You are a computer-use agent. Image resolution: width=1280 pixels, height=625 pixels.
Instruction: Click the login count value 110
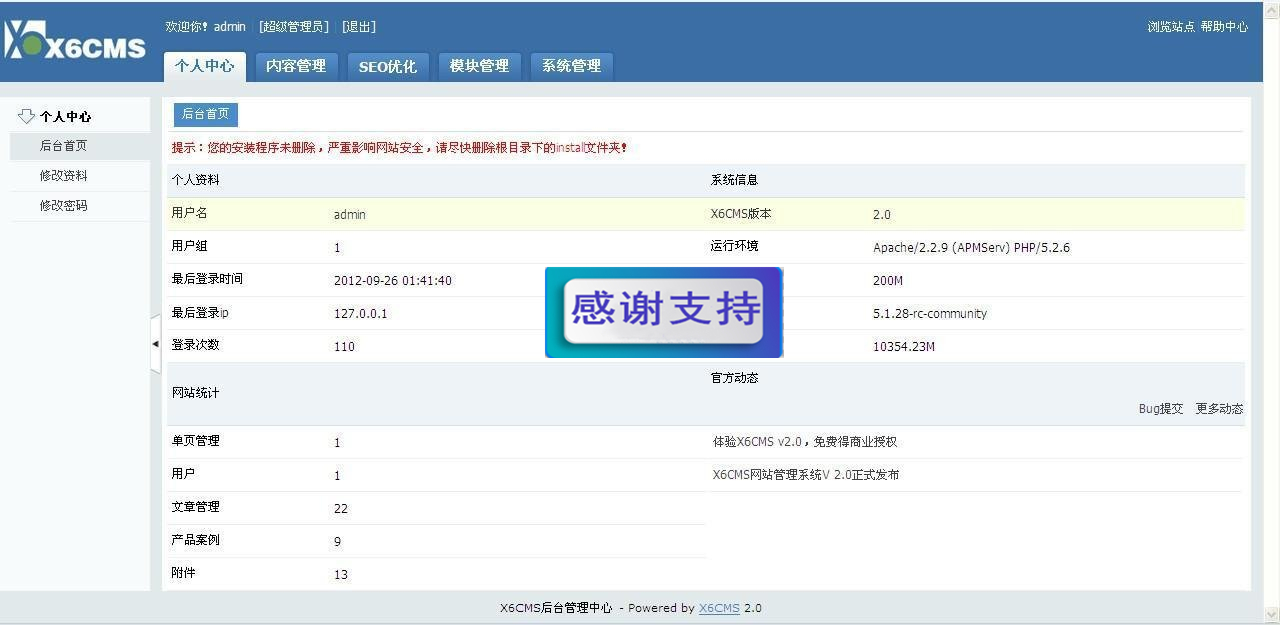pyautogui.click(x=344, y=347)
